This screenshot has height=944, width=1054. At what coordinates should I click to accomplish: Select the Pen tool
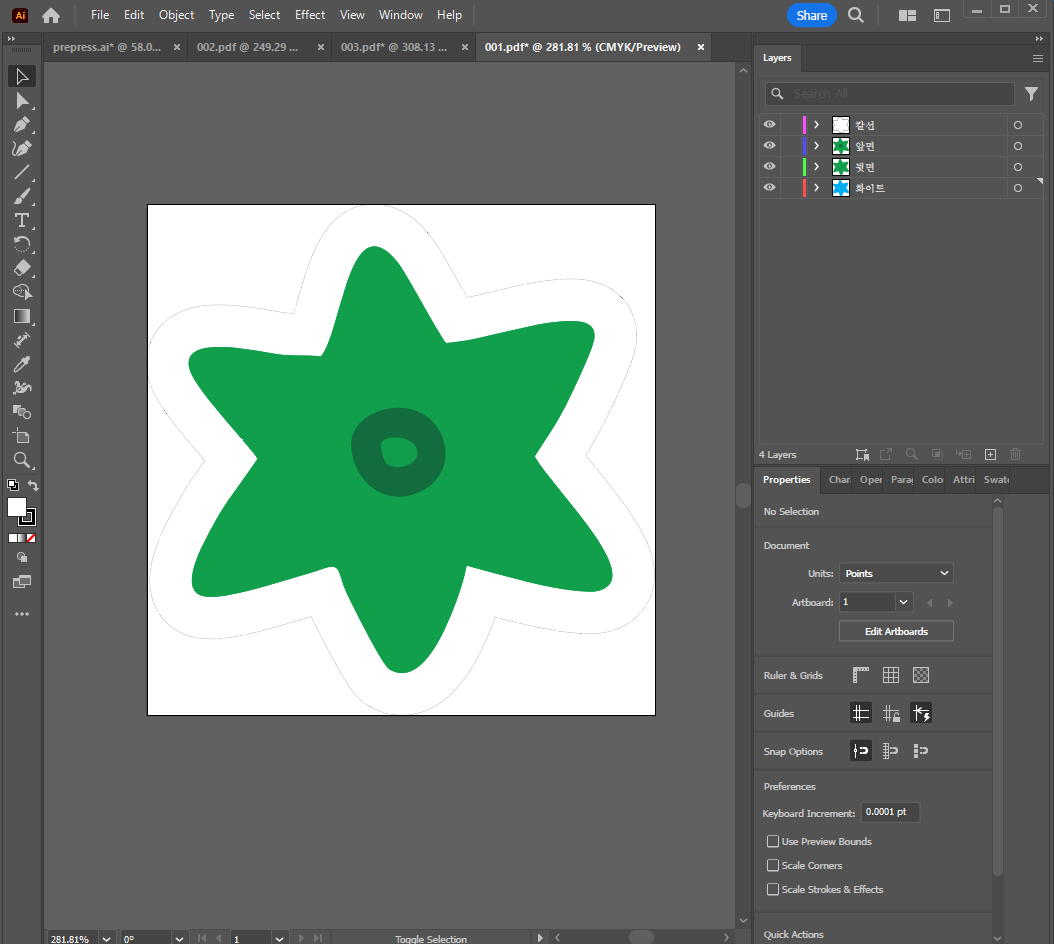[22, 124]
